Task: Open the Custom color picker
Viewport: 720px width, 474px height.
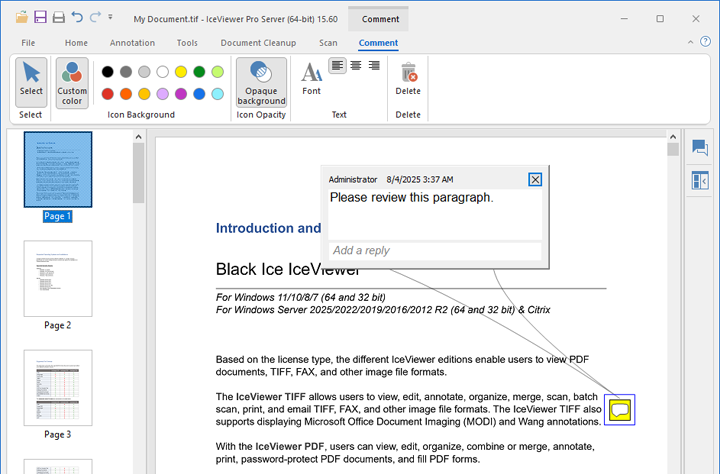Action: pos(72,81)
